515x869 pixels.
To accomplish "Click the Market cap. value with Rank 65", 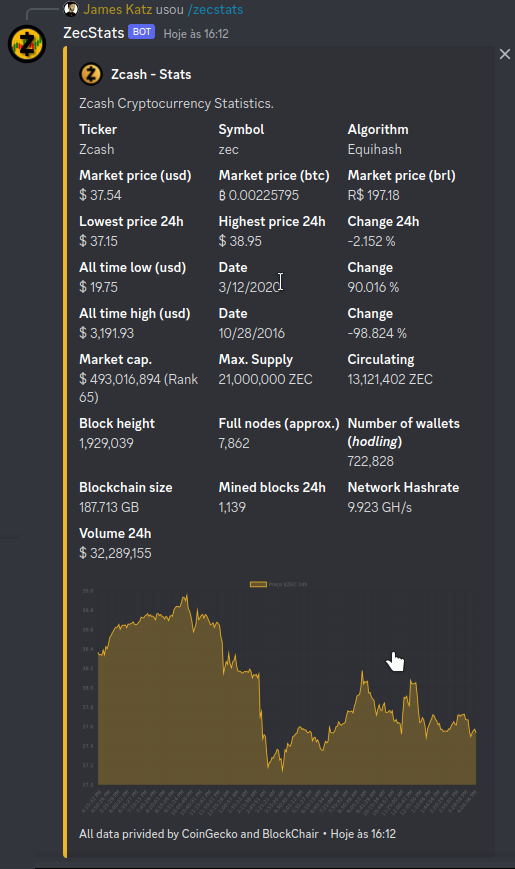I will point(139,388).
